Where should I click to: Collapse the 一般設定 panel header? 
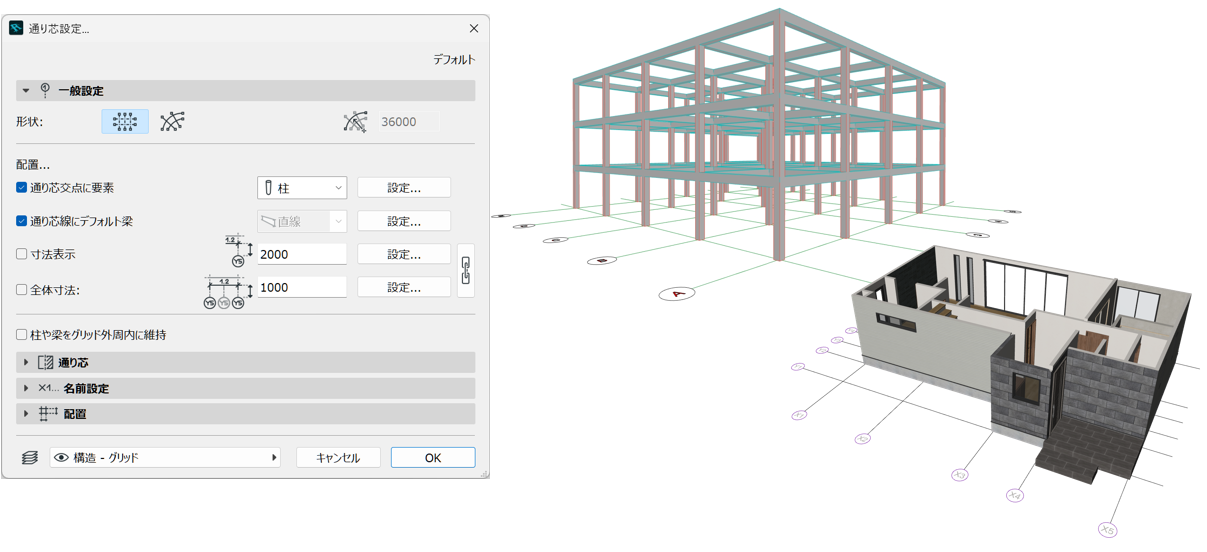[27, 91]
